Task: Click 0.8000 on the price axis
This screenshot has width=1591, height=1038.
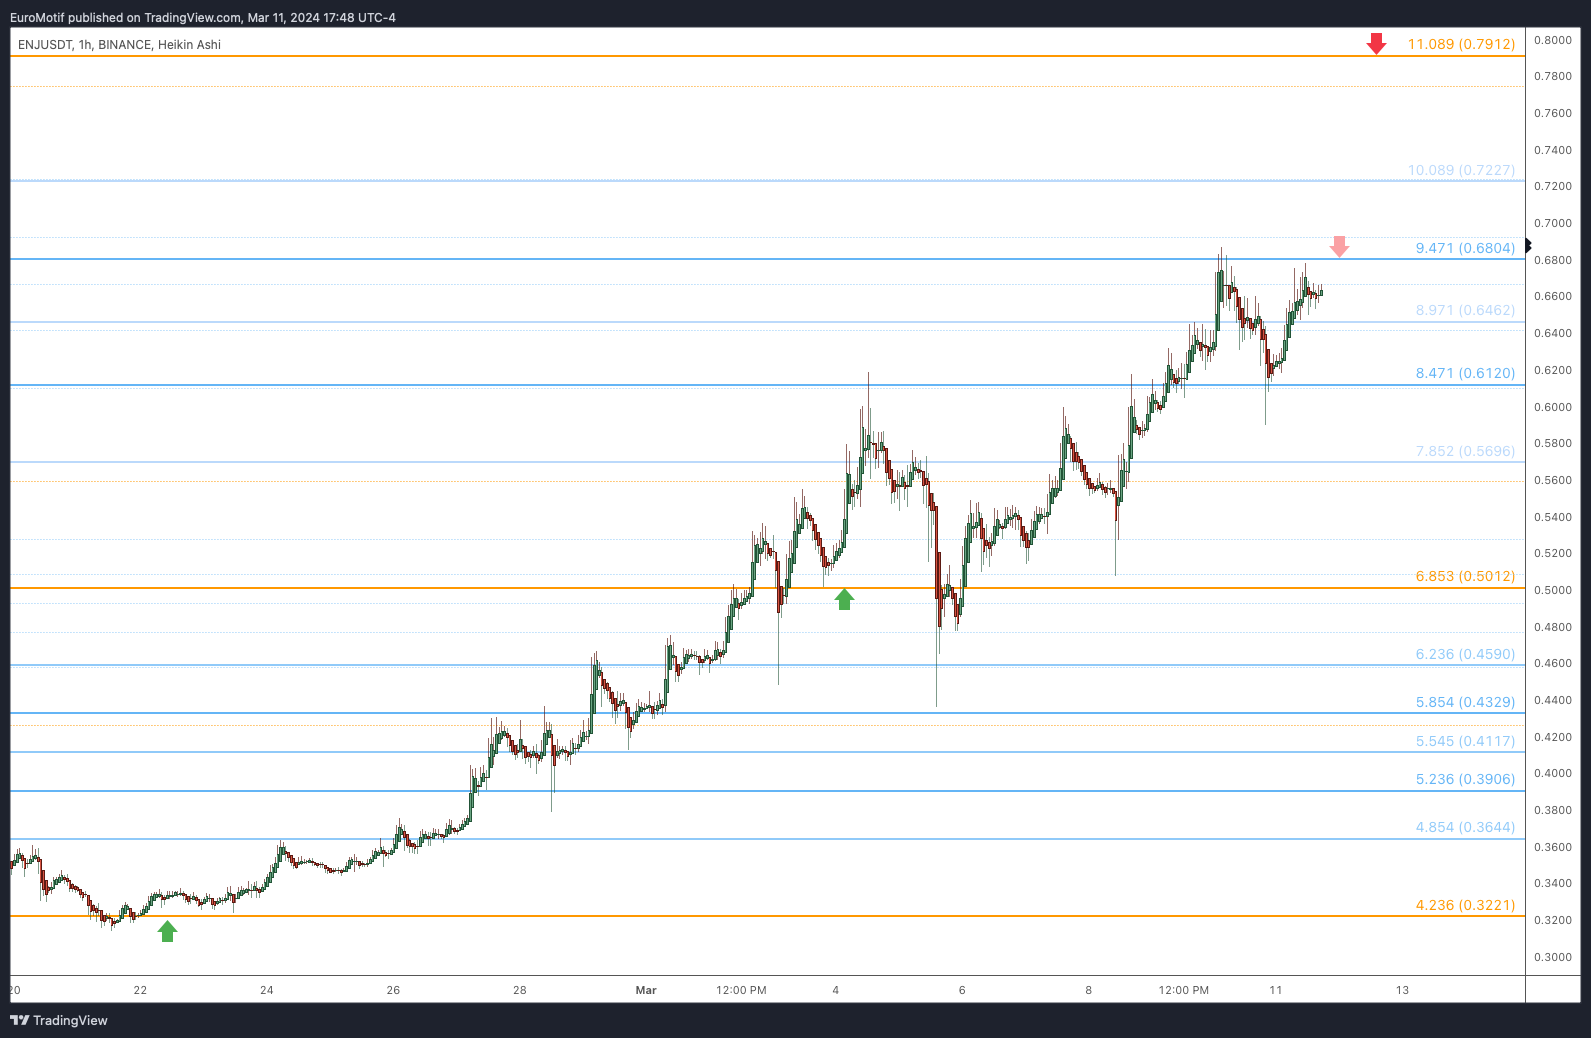Action: tap(1553, 40)
